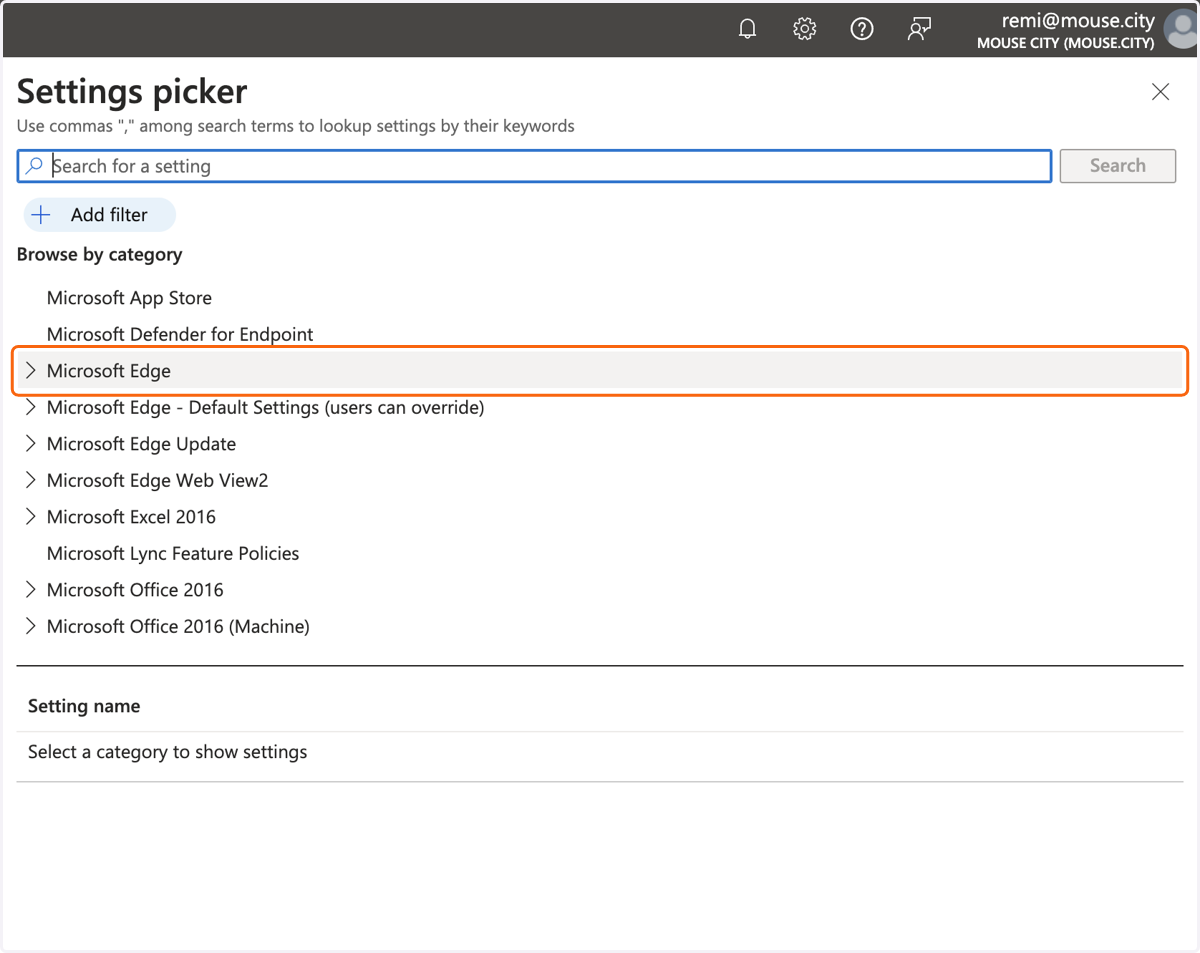The image size is (1200, 953).
Task: Select the Microsoft Edge Web View2 label
Action: [157, 480]
